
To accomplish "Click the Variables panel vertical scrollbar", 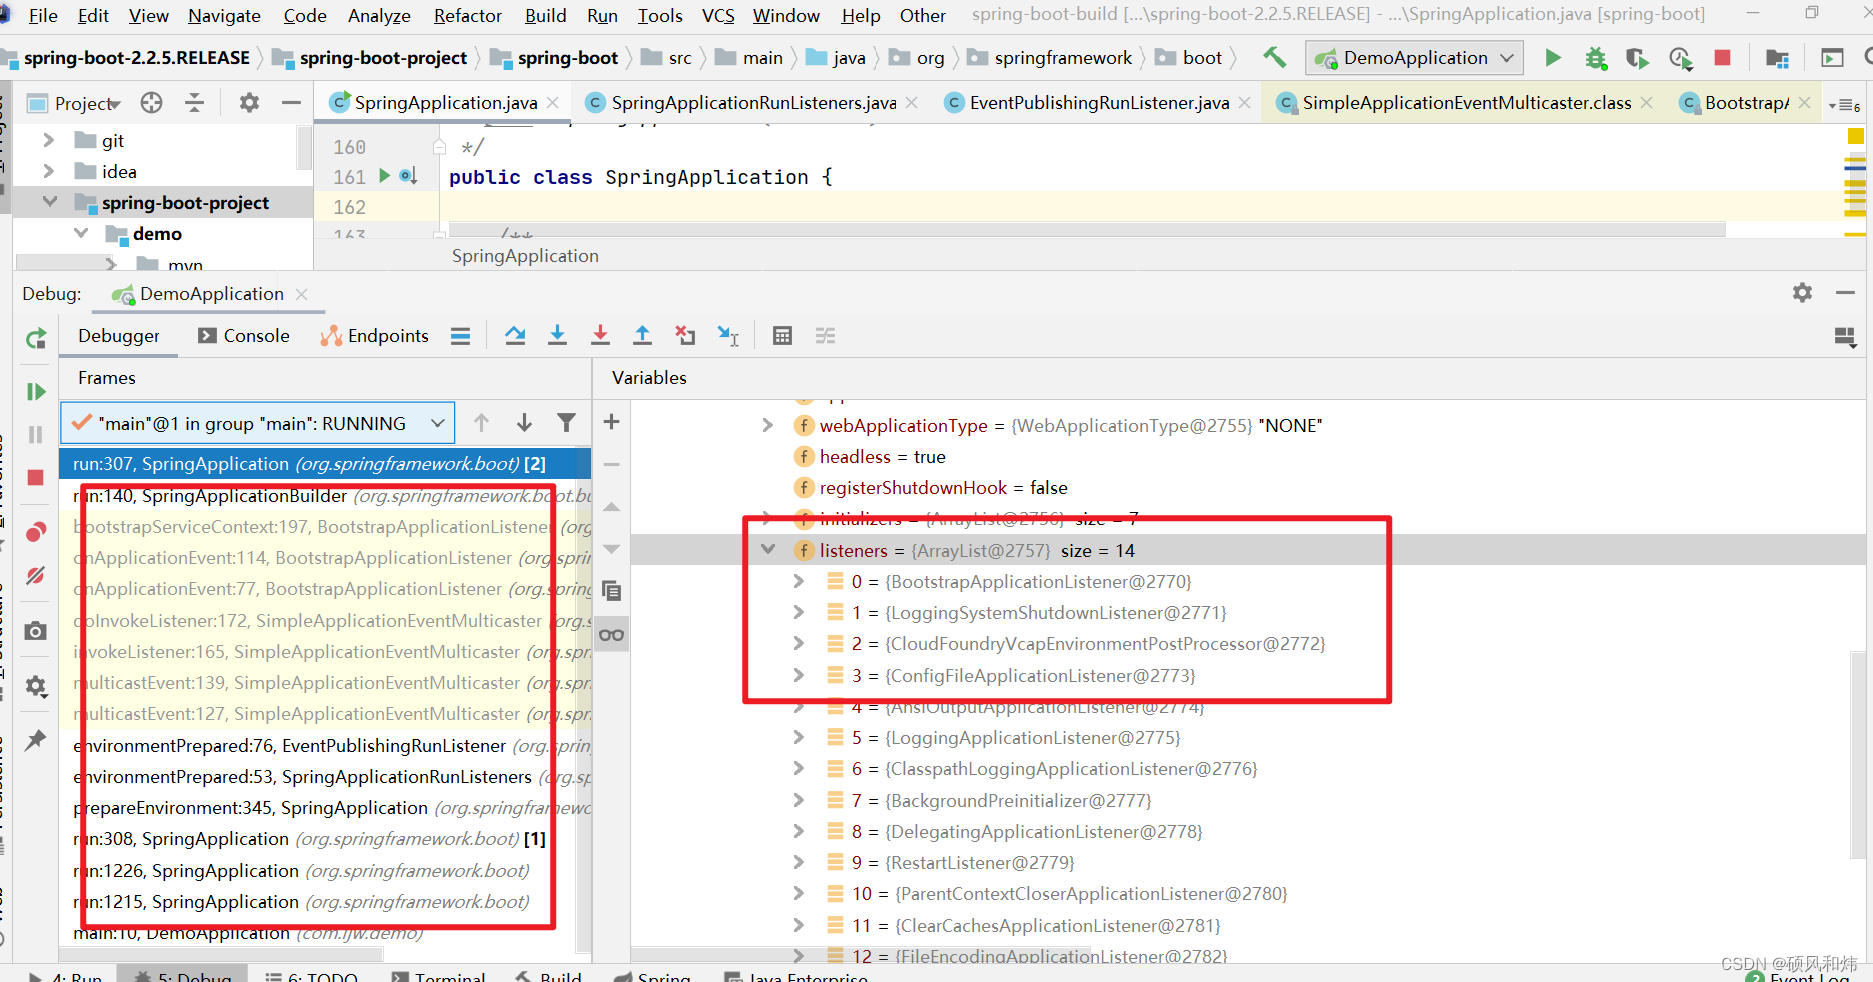I will pyautogui.click(x=1860, y=754).
